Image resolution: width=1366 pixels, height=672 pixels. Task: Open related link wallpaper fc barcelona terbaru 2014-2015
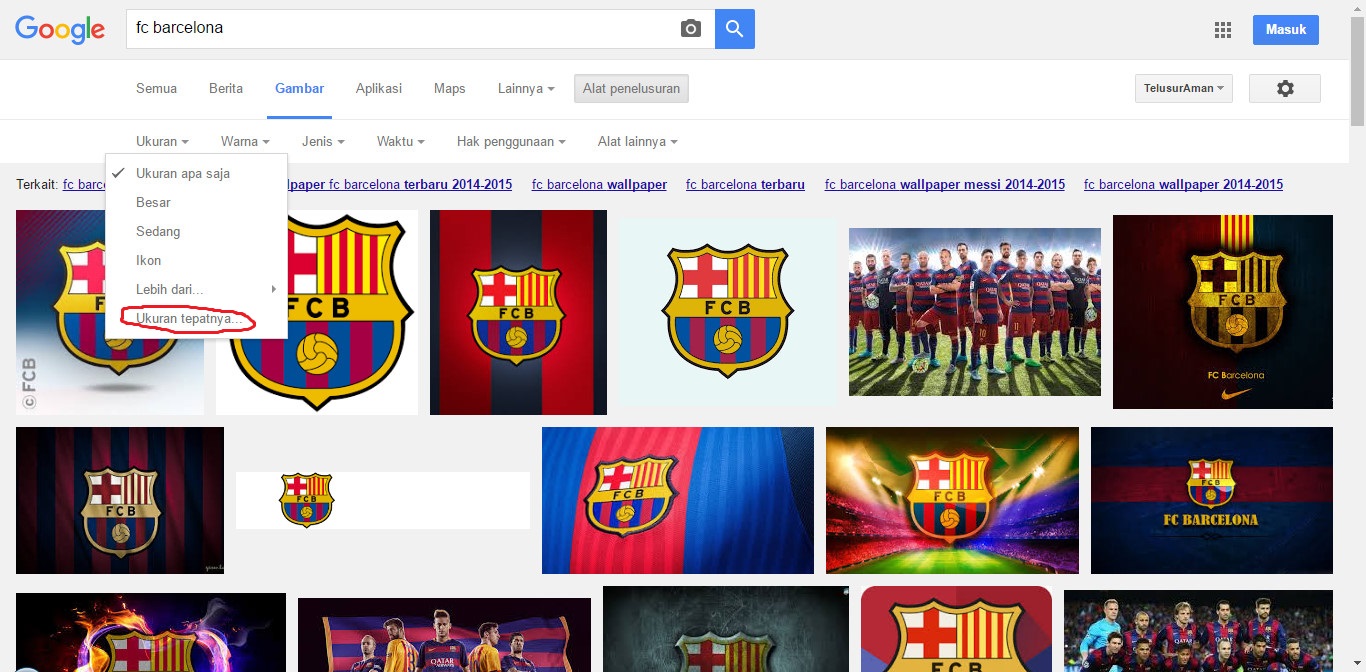pyautogui.click(x=400, y=184)
